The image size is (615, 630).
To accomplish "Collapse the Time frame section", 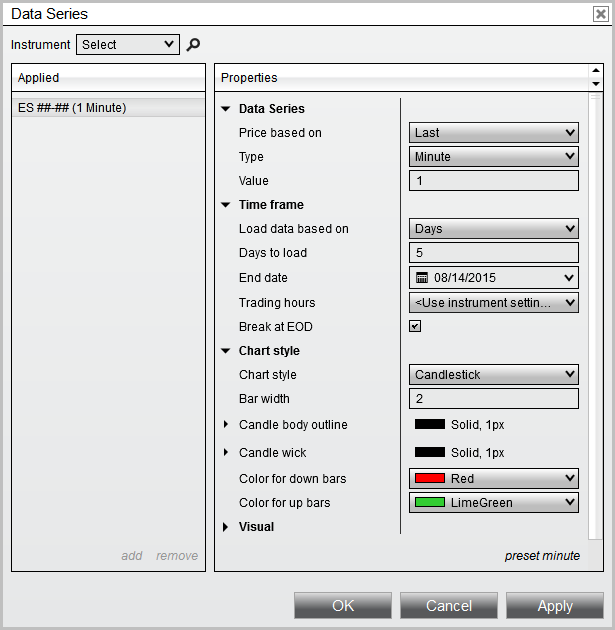I will [x=226, y=205].
